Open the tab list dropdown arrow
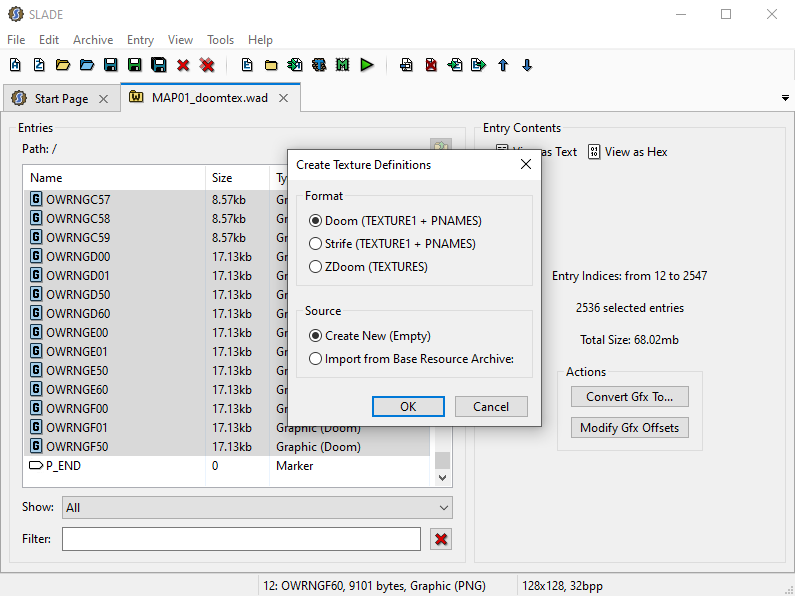The image size is (795, 596). coord(785,98)
